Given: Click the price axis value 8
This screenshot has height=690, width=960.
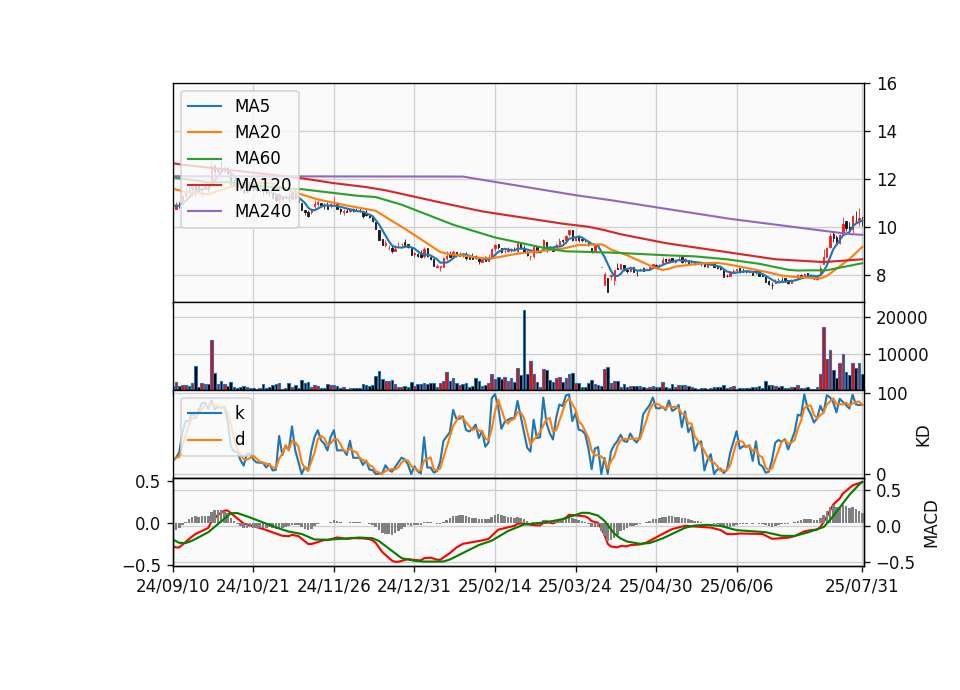Looking at the screenshot, I should coord(882,276).
